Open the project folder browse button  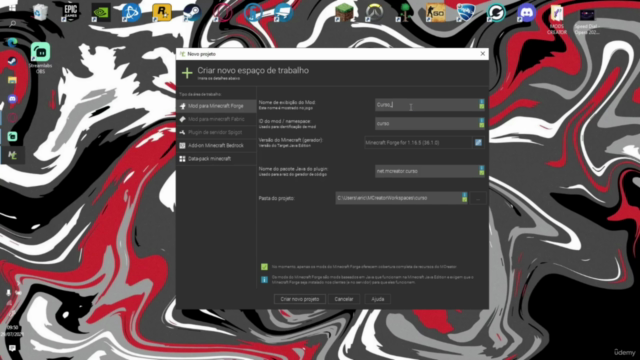click(x=478, y=198)
